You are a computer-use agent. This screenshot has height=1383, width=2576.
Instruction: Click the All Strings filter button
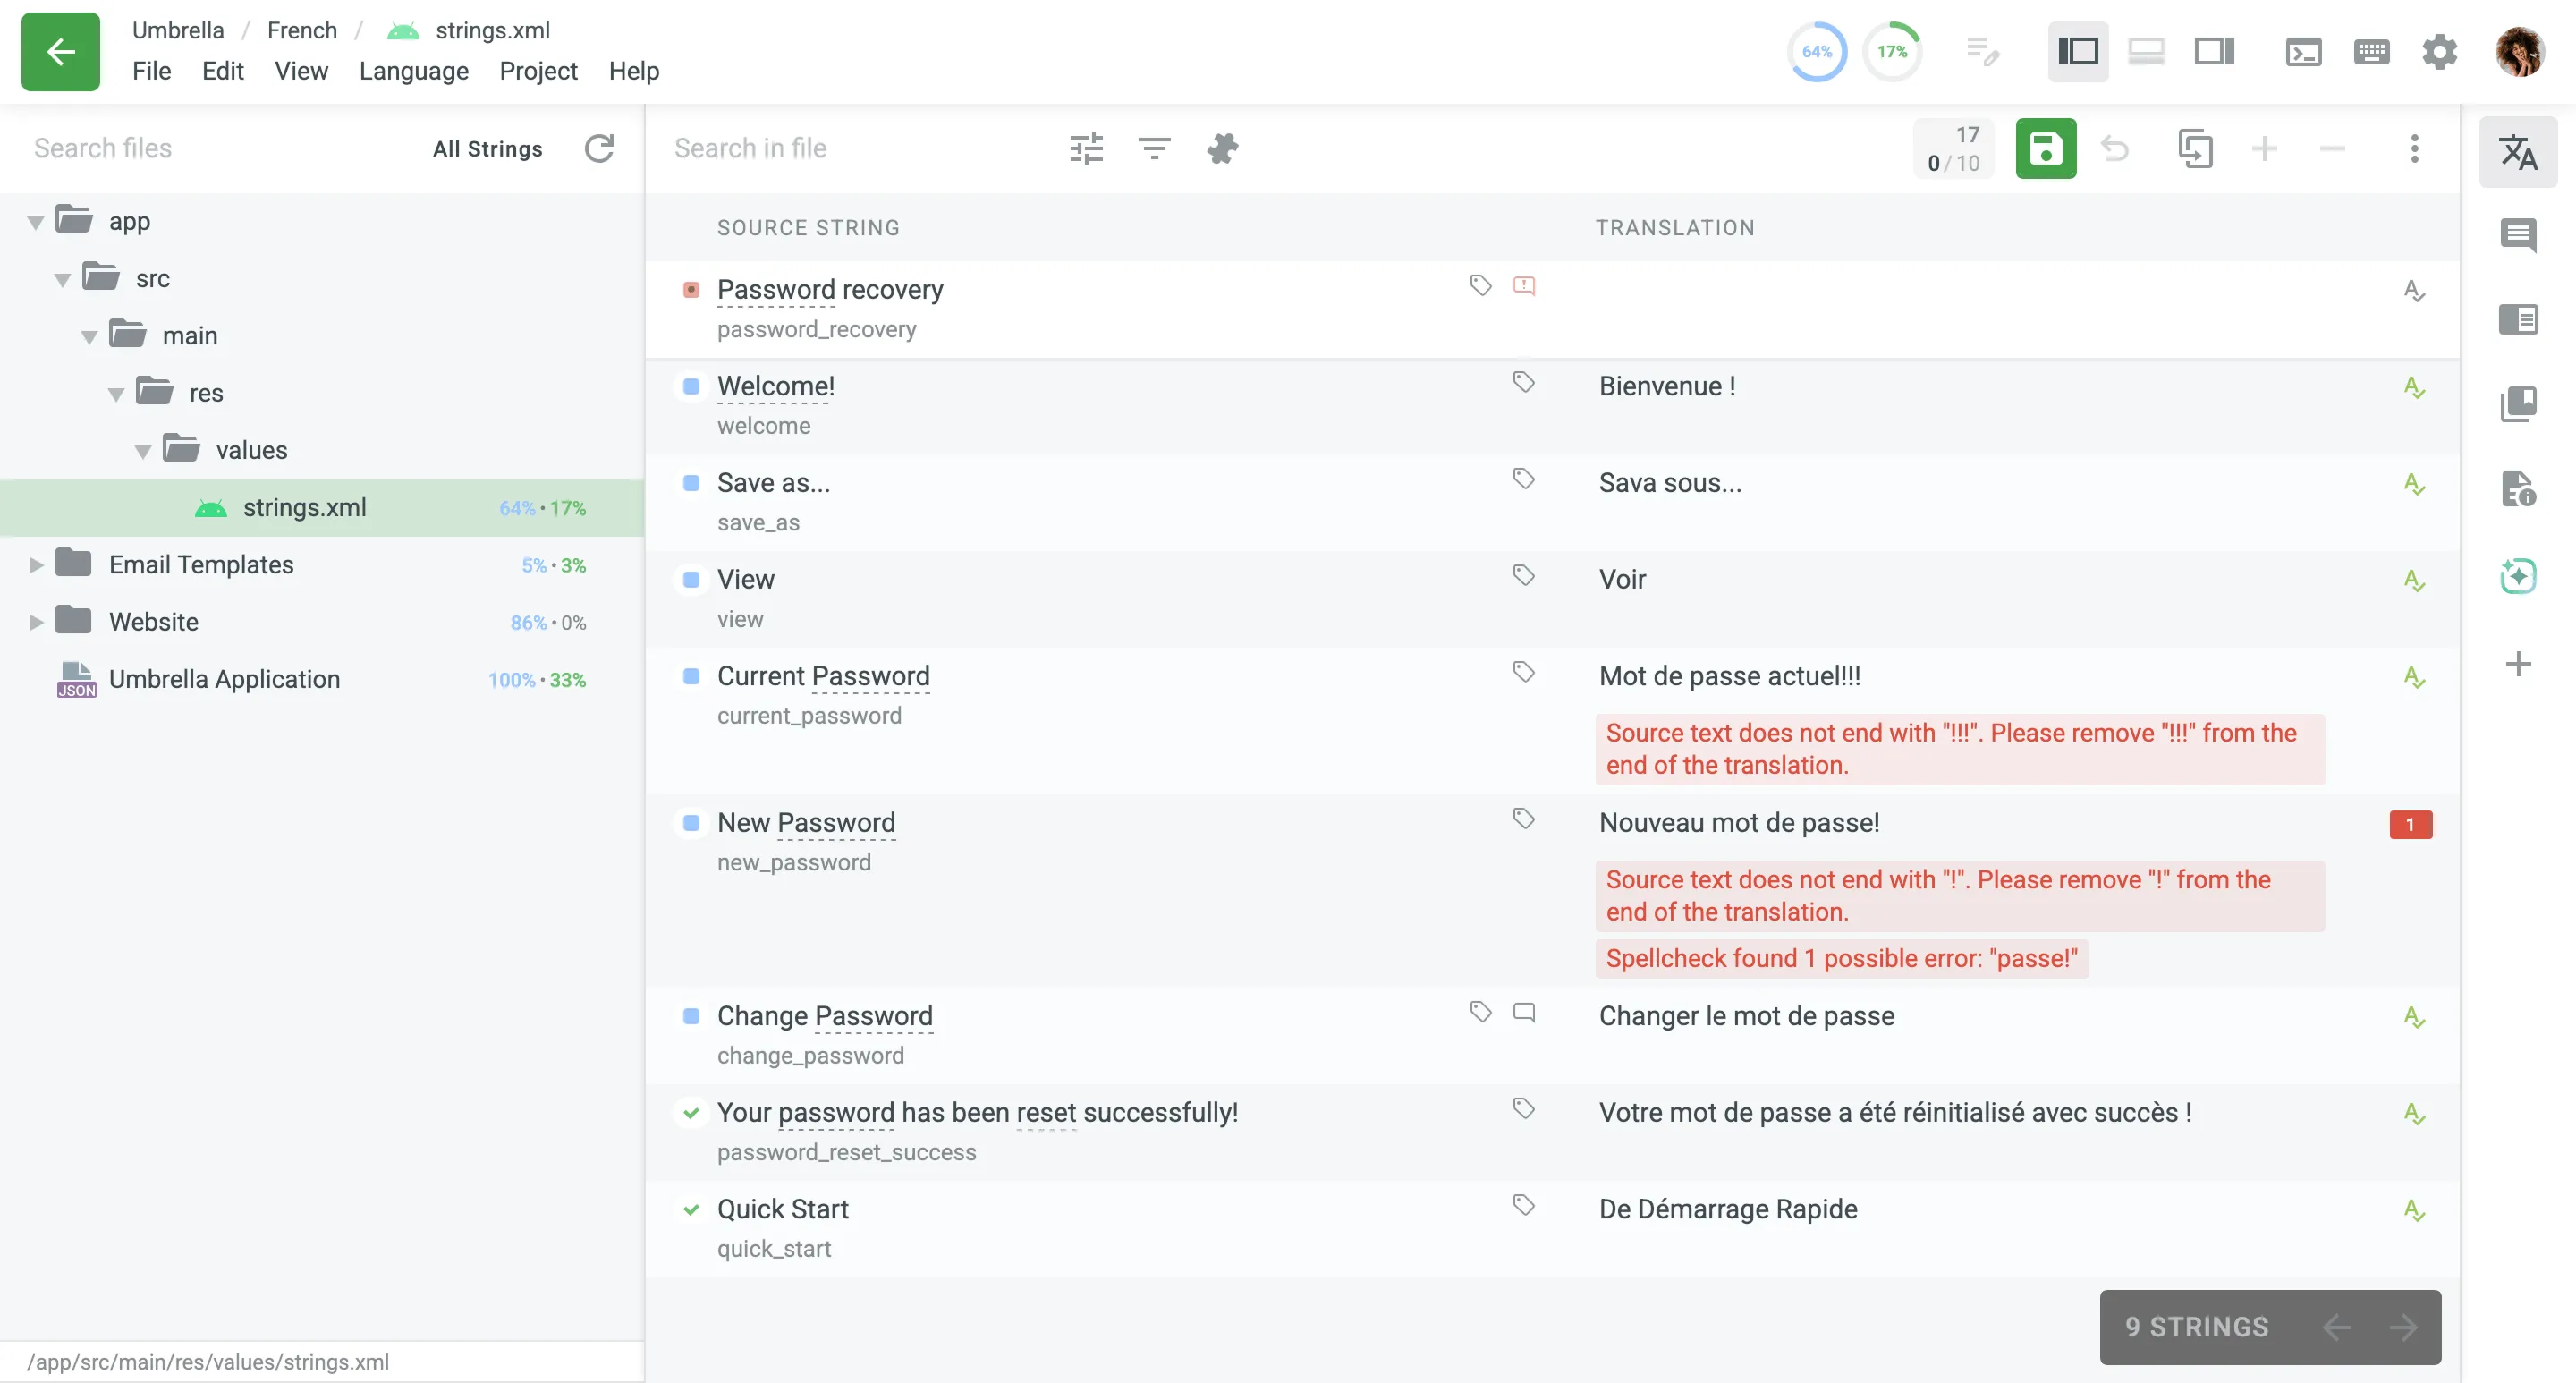[487, 148]
